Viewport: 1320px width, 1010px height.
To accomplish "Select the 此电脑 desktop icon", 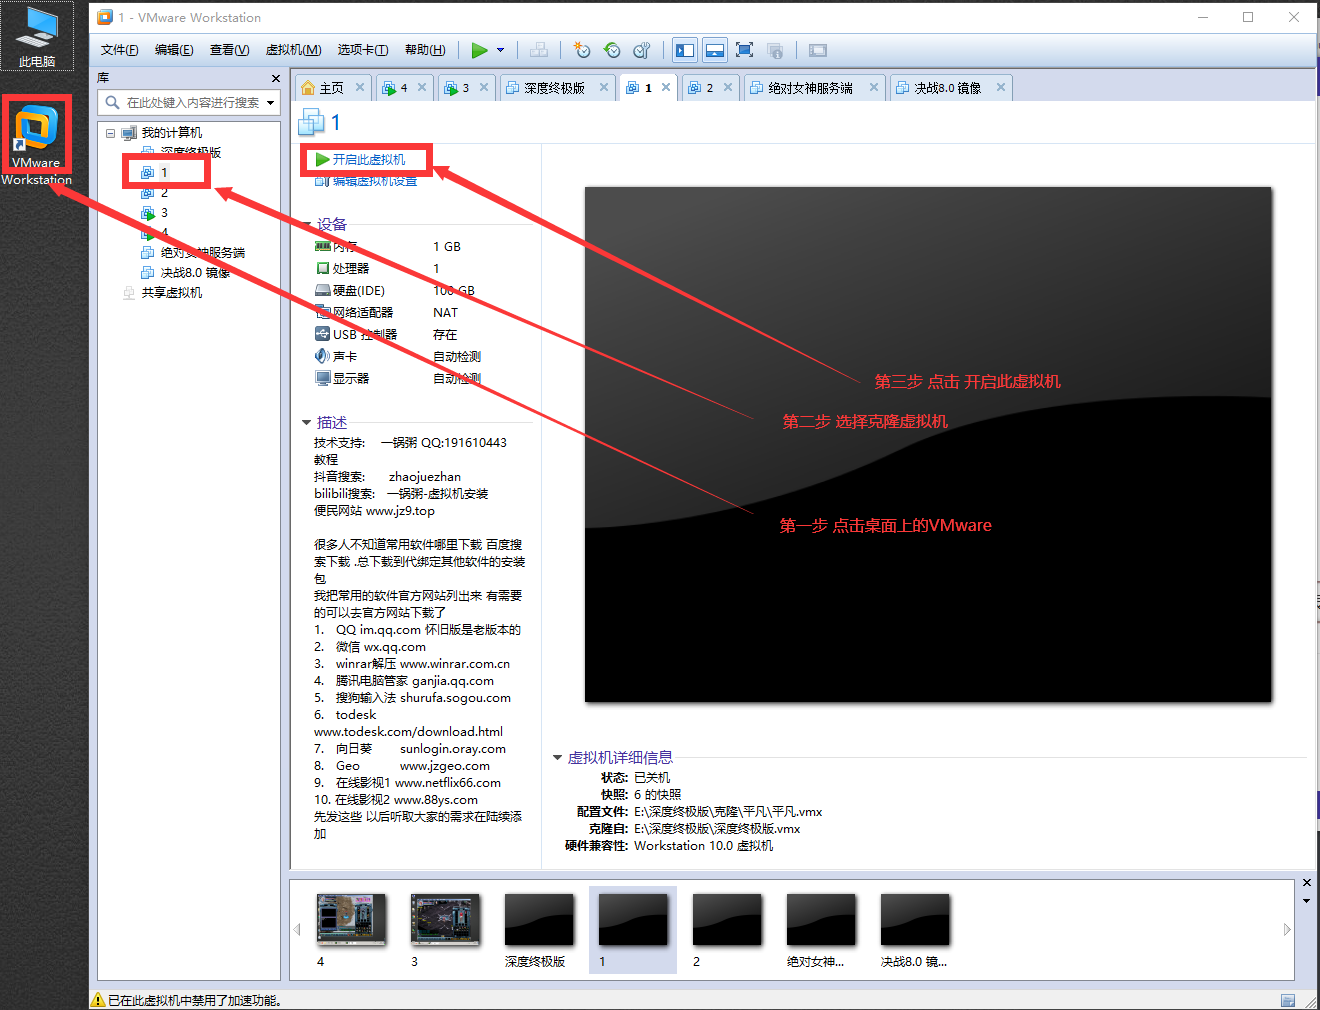I will [x=37, y=37].
